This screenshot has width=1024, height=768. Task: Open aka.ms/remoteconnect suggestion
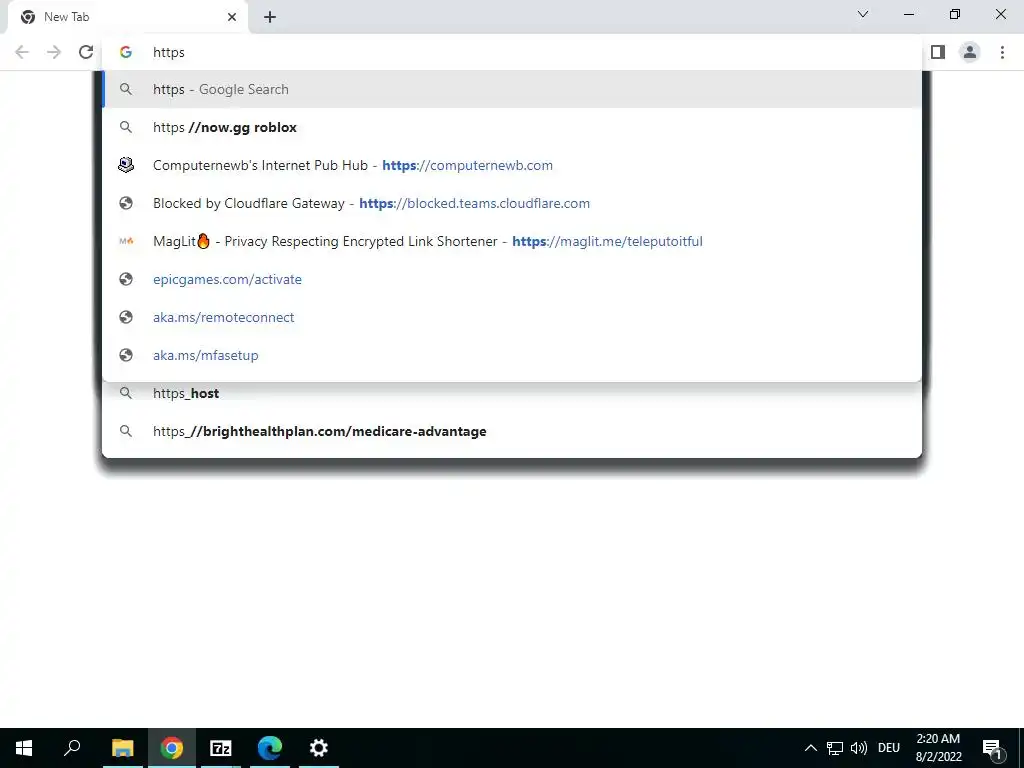(x=511, y=317)
